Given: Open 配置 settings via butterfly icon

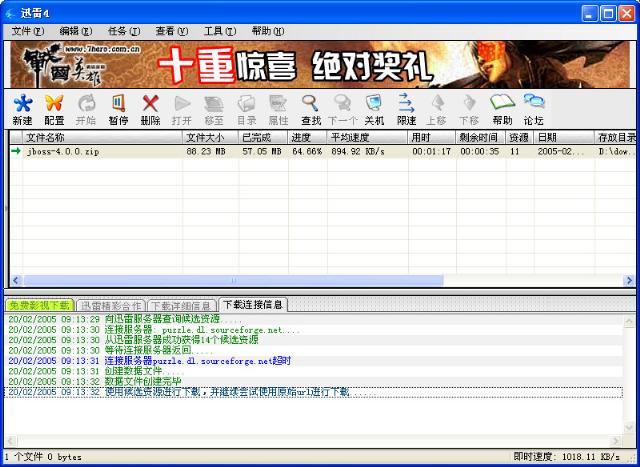Looking at the screenshot, I should pyautogui.click(x=54, y=110).
